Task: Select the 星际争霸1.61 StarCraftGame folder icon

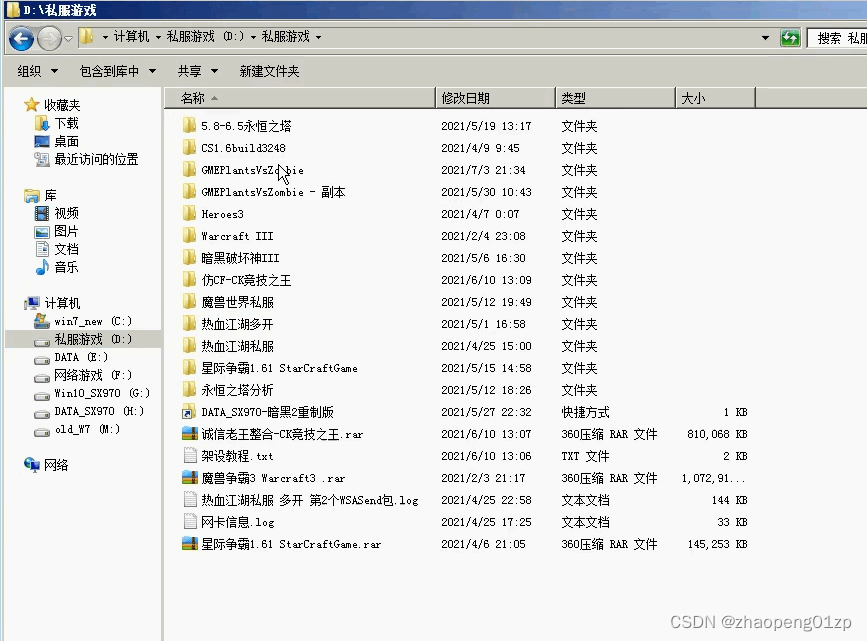Action: [x=189, y=368]
